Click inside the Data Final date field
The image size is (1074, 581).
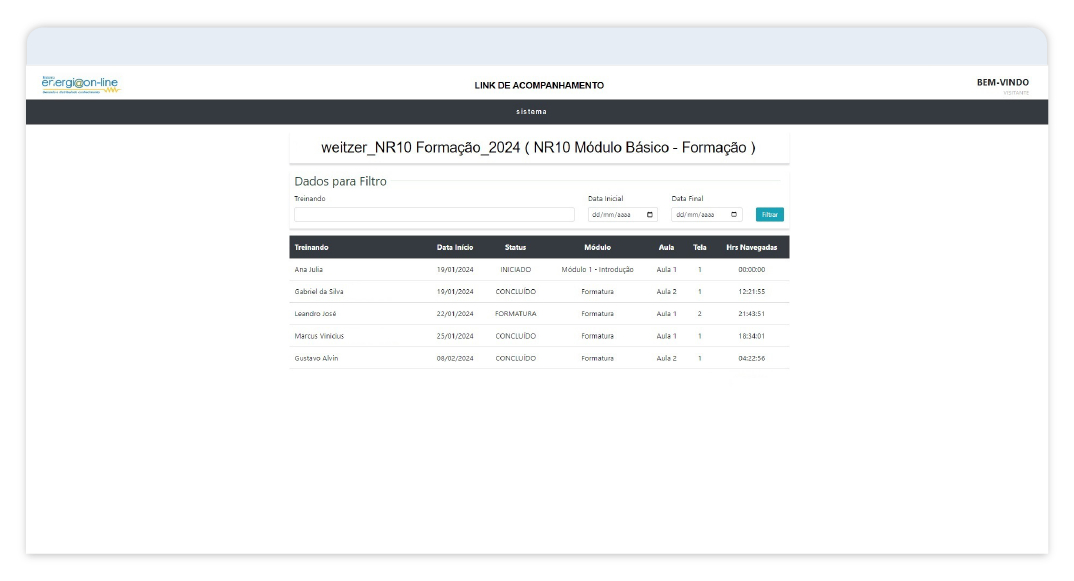tap(696, 214)
